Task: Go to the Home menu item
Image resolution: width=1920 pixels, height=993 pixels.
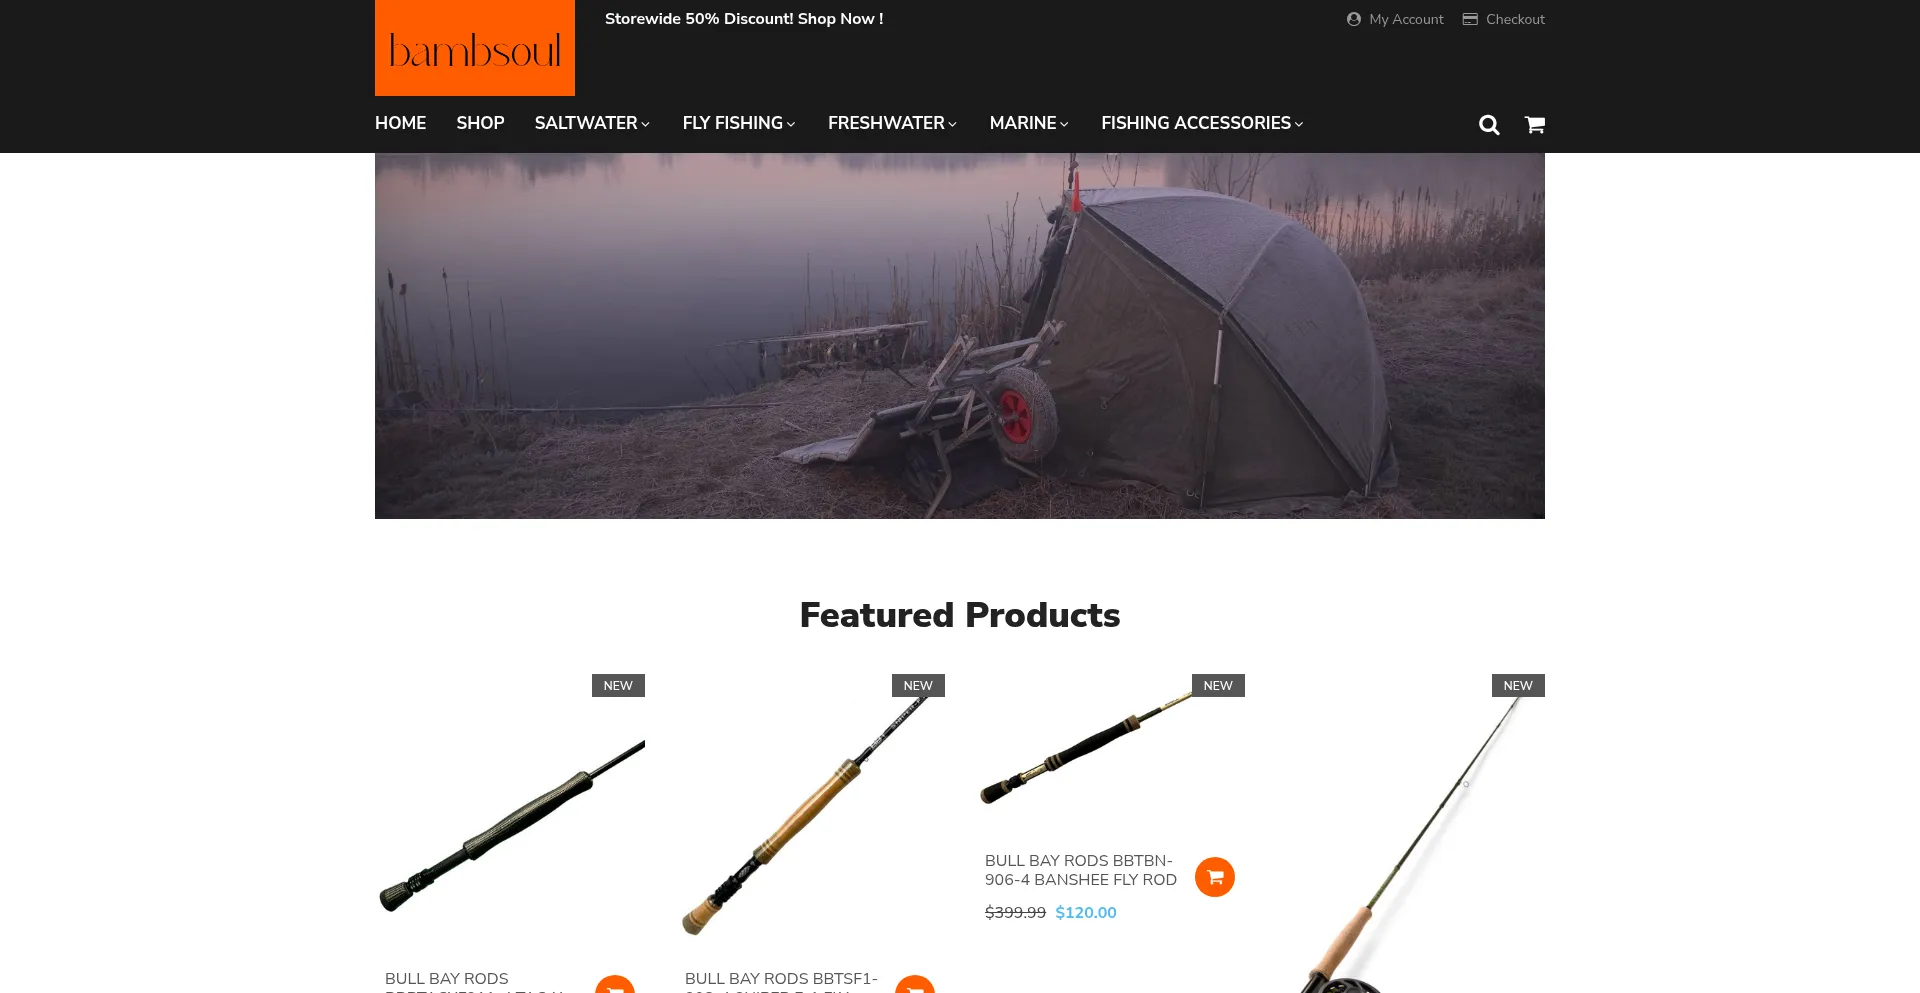Action: point(400,123)
